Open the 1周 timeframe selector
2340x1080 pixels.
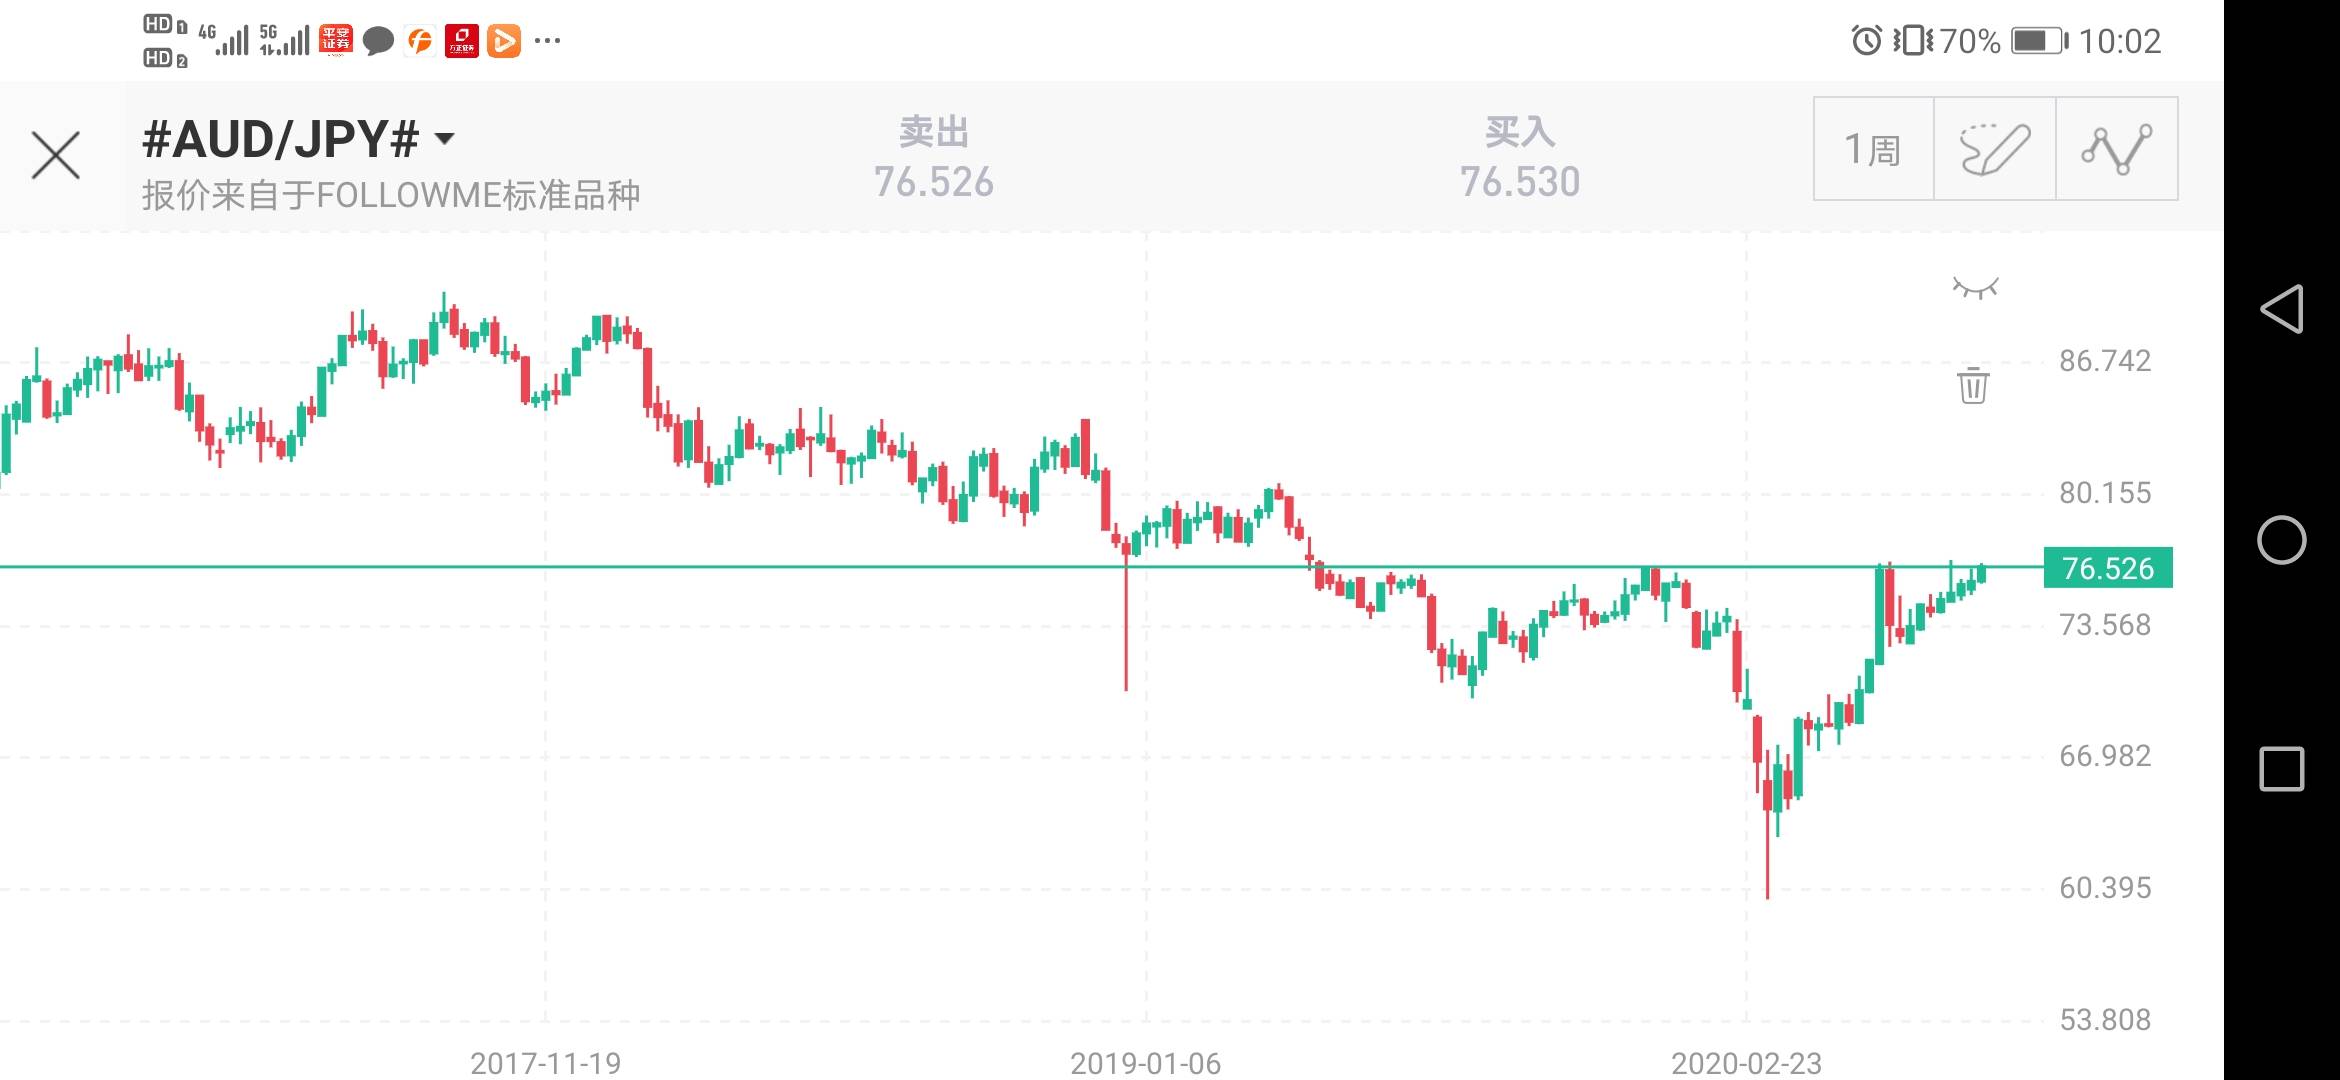pyautogui.click(x=1873, y=150)
